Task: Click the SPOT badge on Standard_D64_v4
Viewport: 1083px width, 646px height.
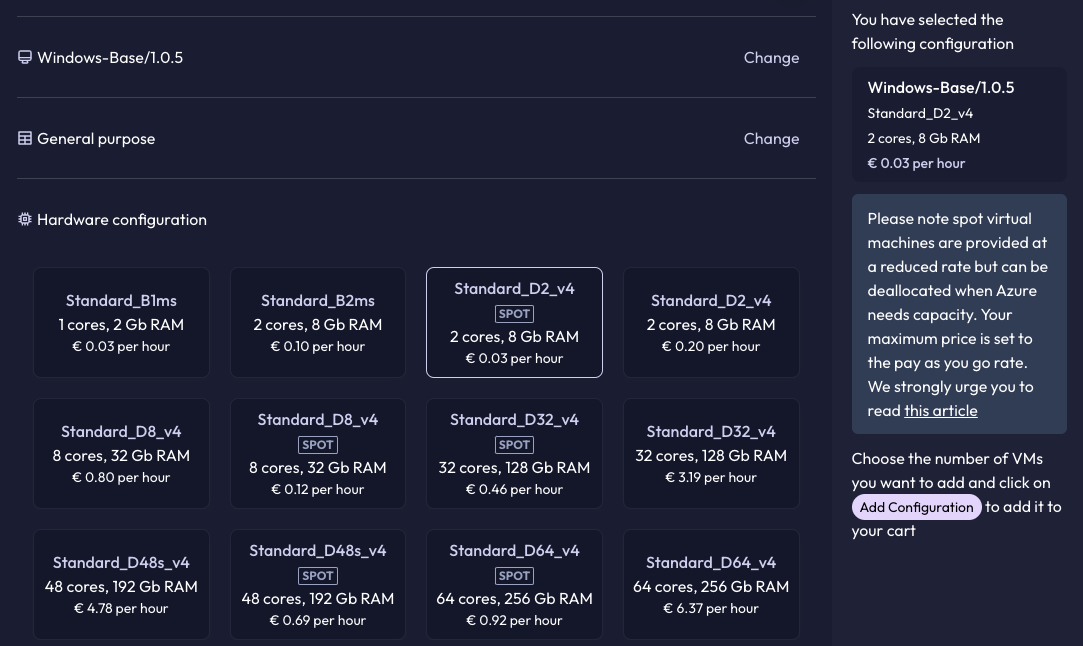Action: pyautogui.click(x=514, y=576)
